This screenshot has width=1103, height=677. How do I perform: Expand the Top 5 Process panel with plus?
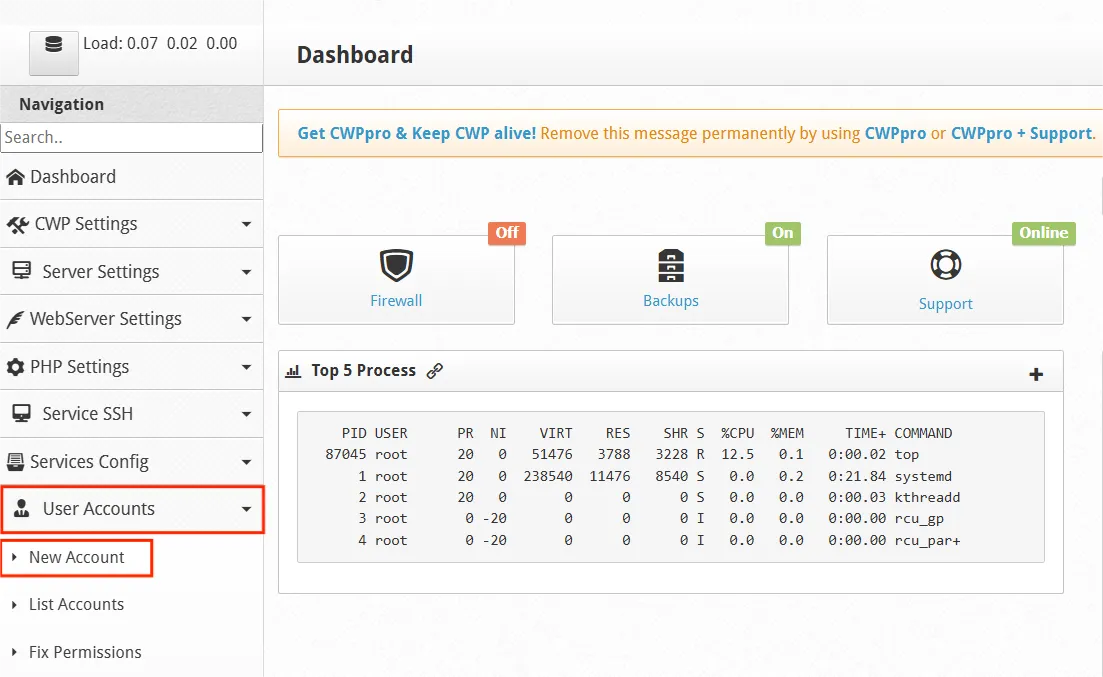pyautogui.click(x=1036, y=374)
